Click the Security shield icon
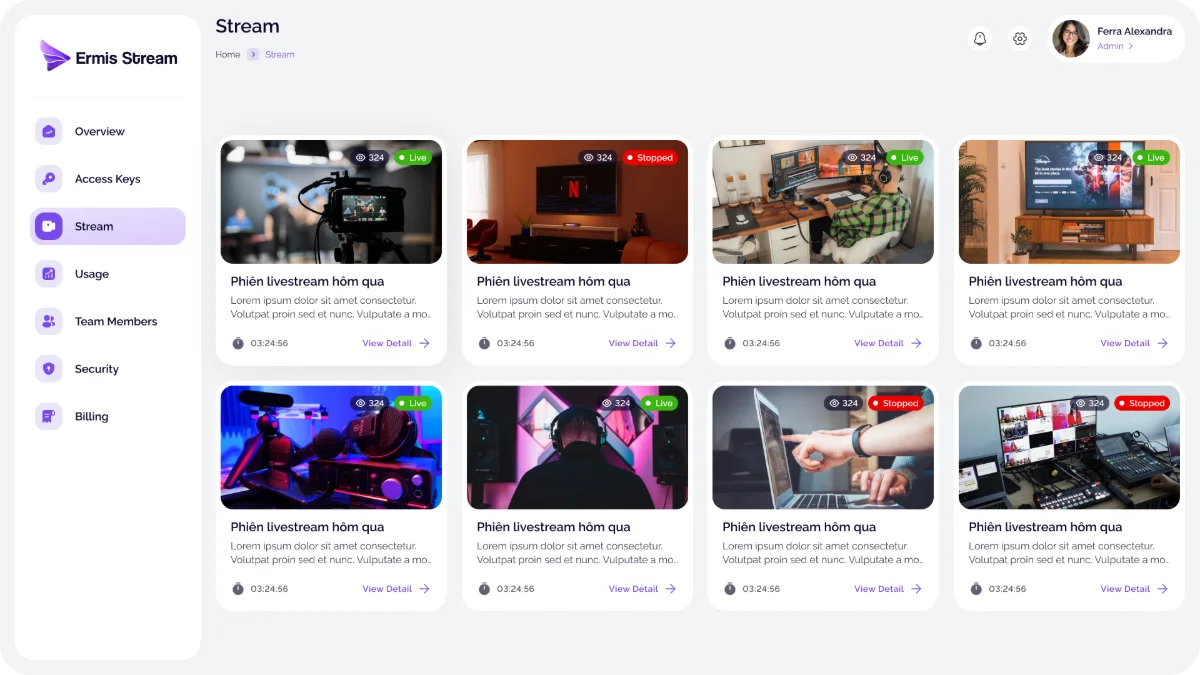The image size is (1200, 675). (48, 368)
